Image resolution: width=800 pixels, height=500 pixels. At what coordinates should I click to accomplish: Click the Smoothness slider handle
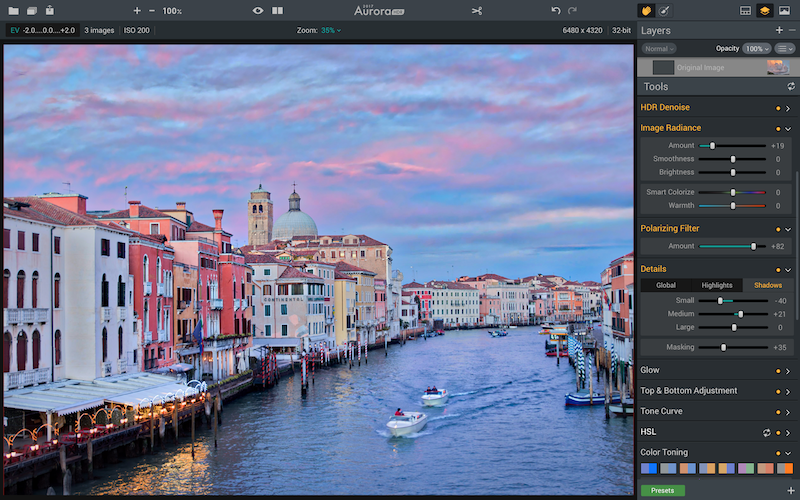tap(733, 159)
